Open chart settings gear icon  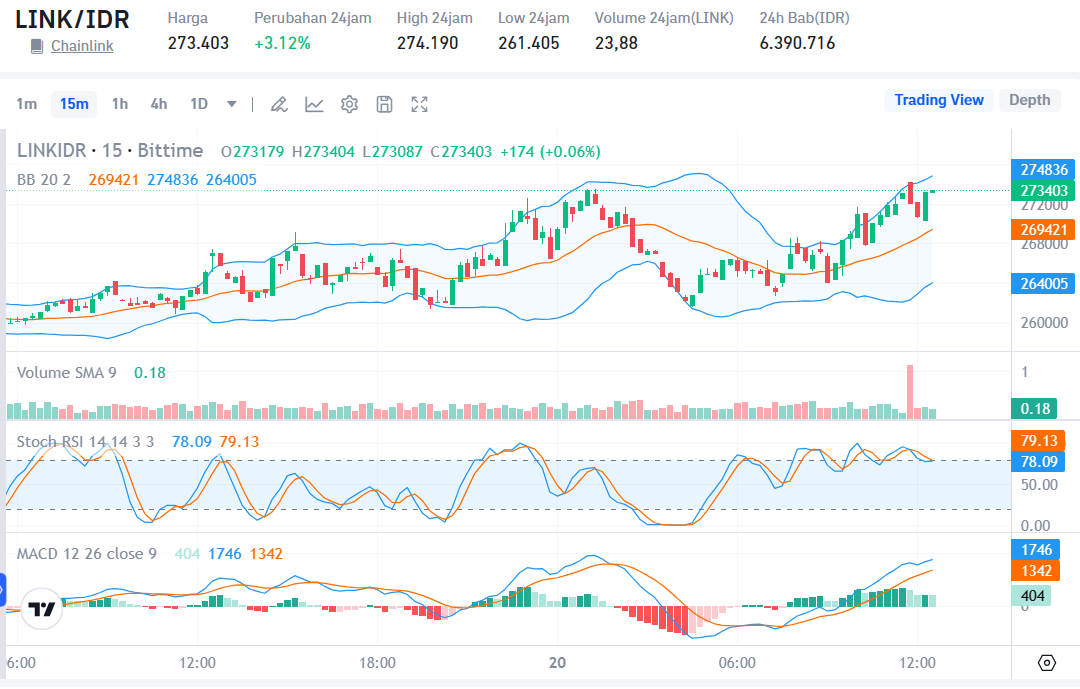(x=349, y=104)
